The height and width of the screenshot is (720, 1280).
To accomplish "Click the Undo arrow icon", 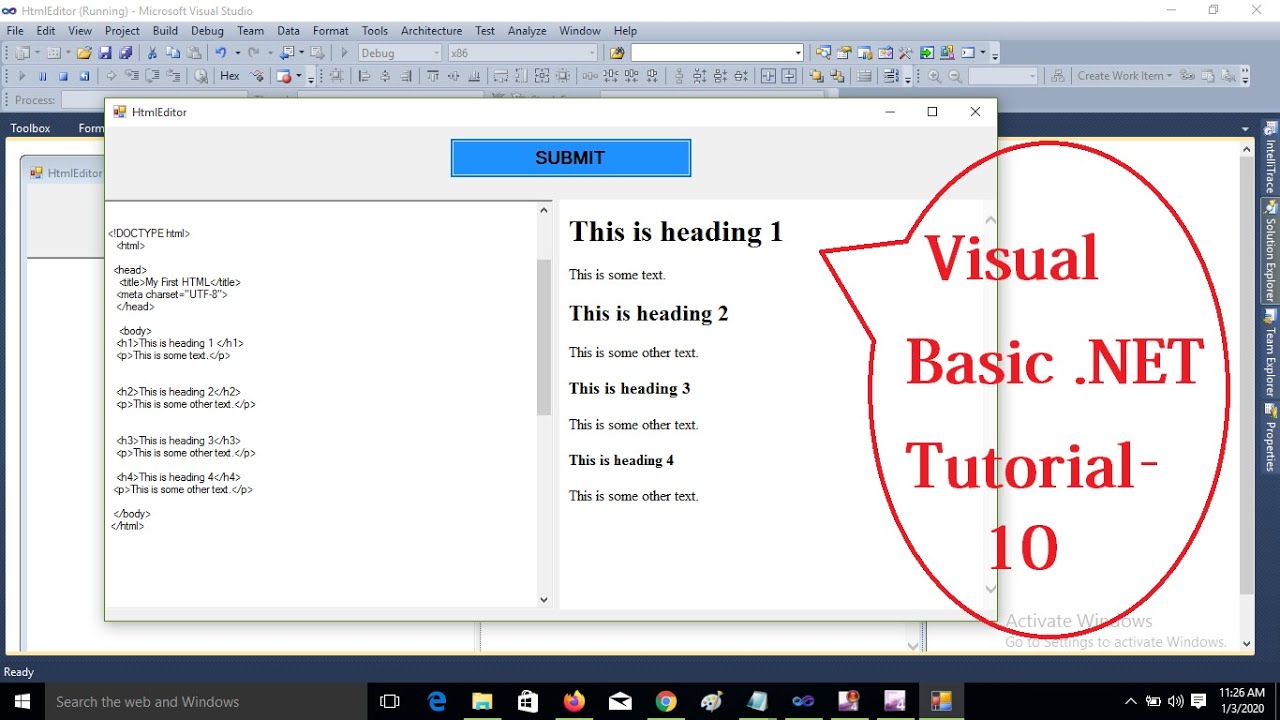I will click(x=220, y=53).
